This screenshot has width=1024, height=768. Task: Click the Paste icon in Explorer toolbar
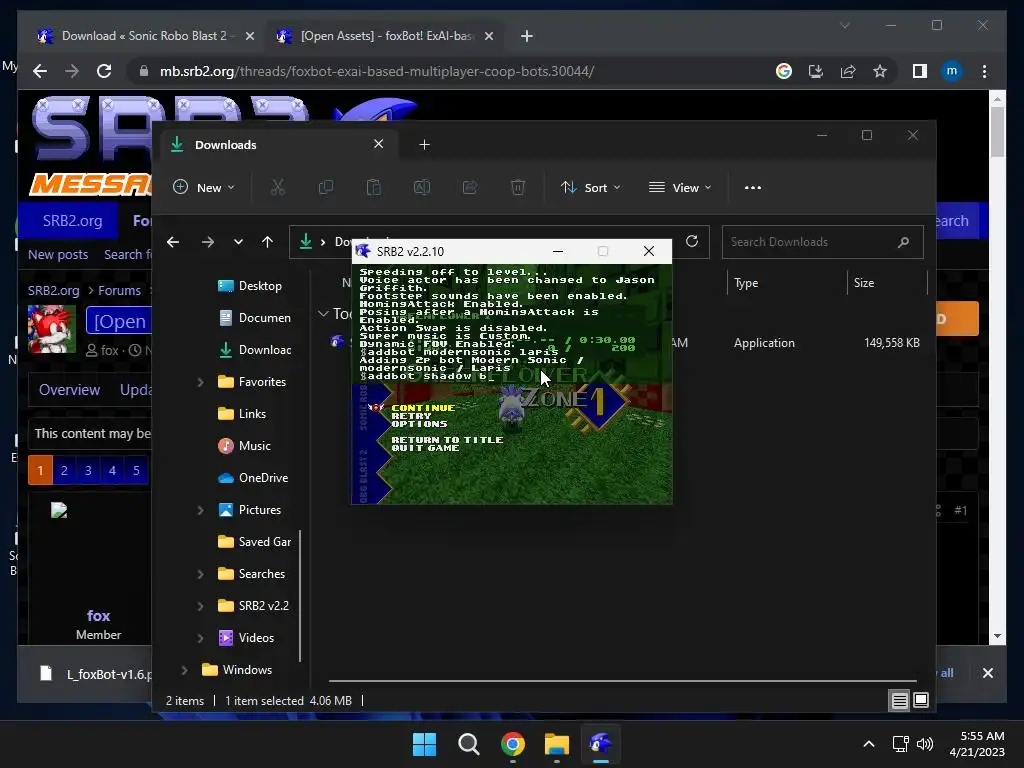click(x=374, y=187)
